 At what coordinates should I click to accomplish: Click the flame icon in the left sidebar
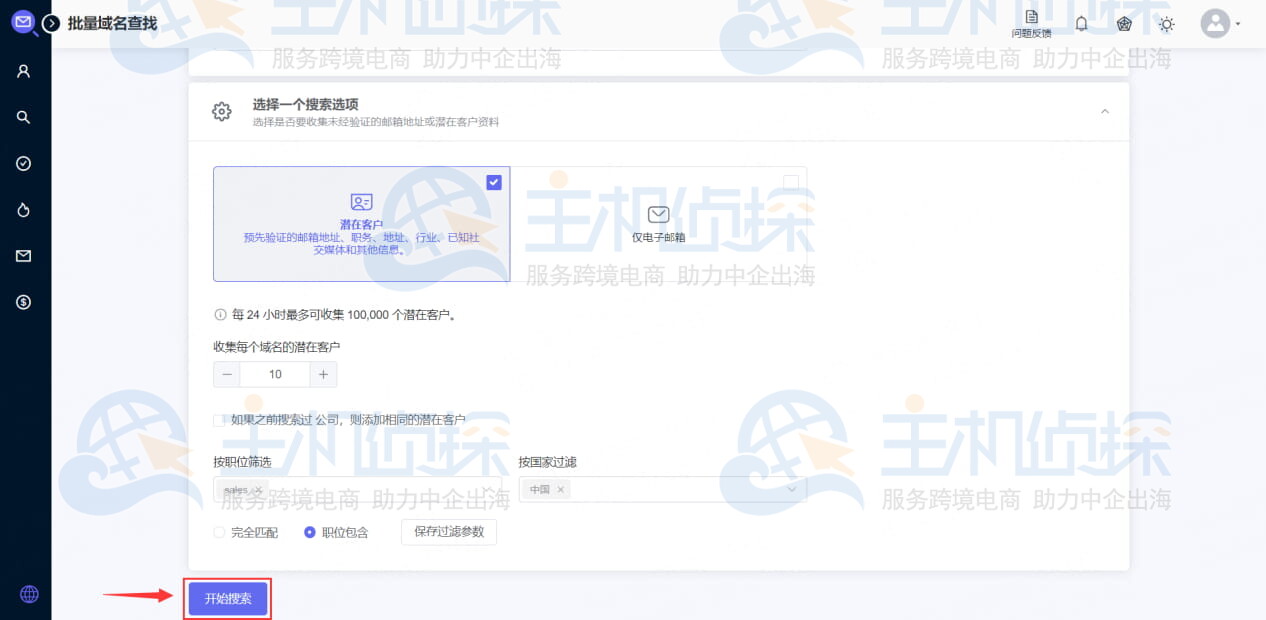[x=25, y=208]
